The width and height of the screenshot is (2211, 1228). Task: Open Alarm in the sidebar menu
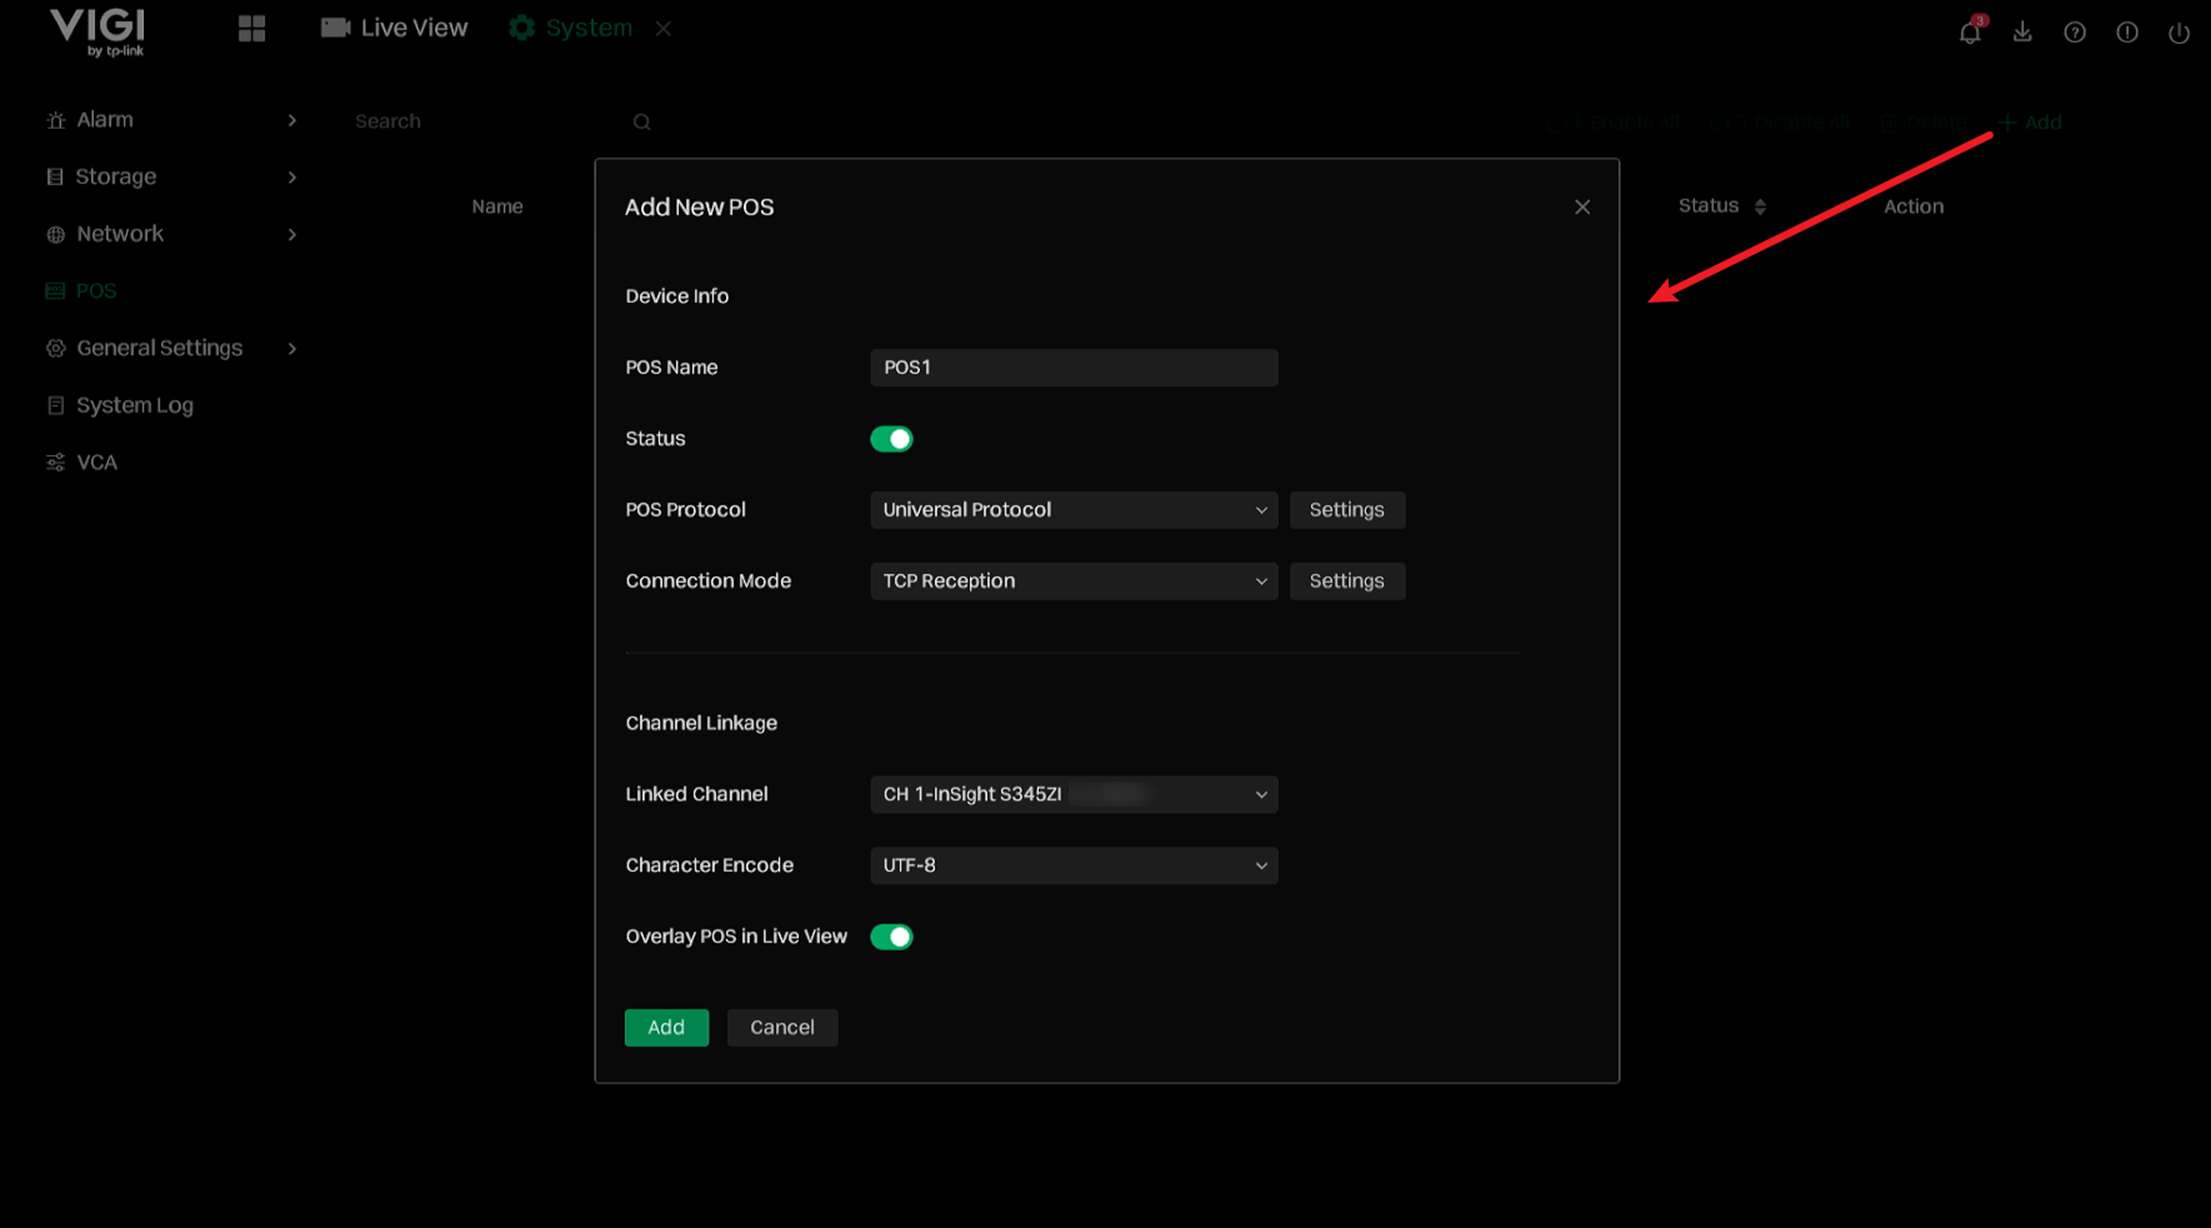pos(105,120)
